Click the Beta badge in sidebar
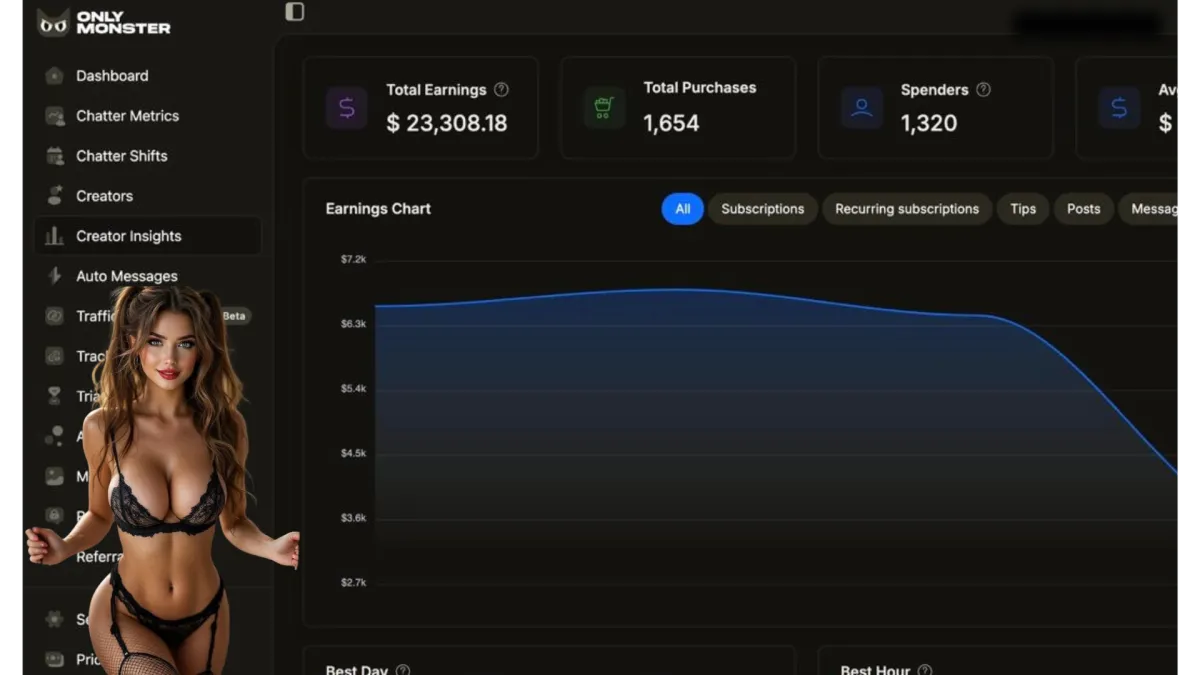 pos(234,316)
